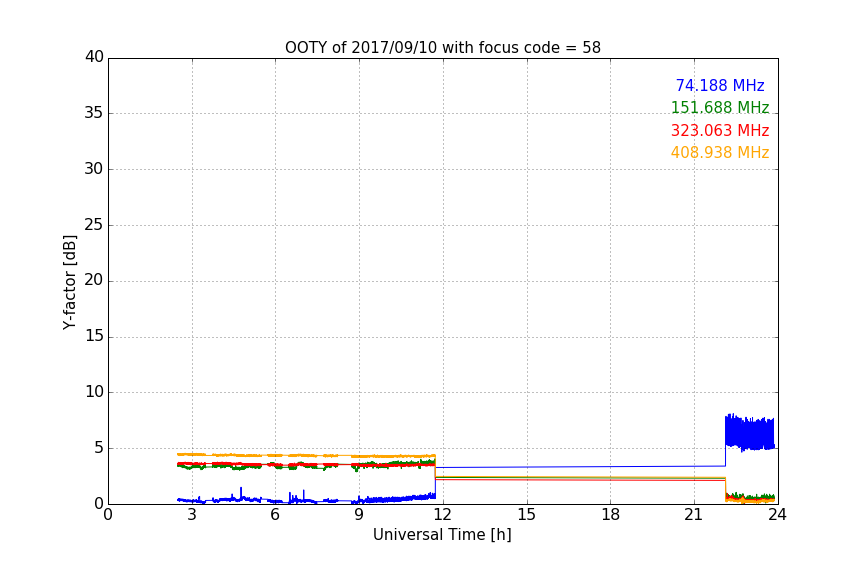Click the x-axis tick label 9
This screenshot has width=864, height=576.
(359, 515)
